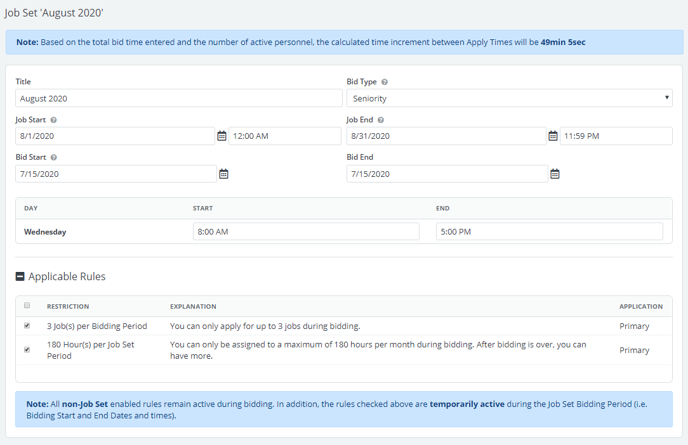Click the Wednesday end time 5:00 PM field
The width and height of the screenshot is (688, 445).
(x=548, y=231)
